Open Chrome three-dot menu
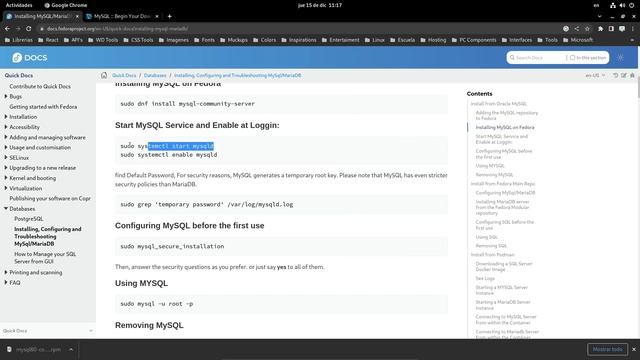Screen dimensions: 640x360 pyautogui.click(x=633, y=29)
